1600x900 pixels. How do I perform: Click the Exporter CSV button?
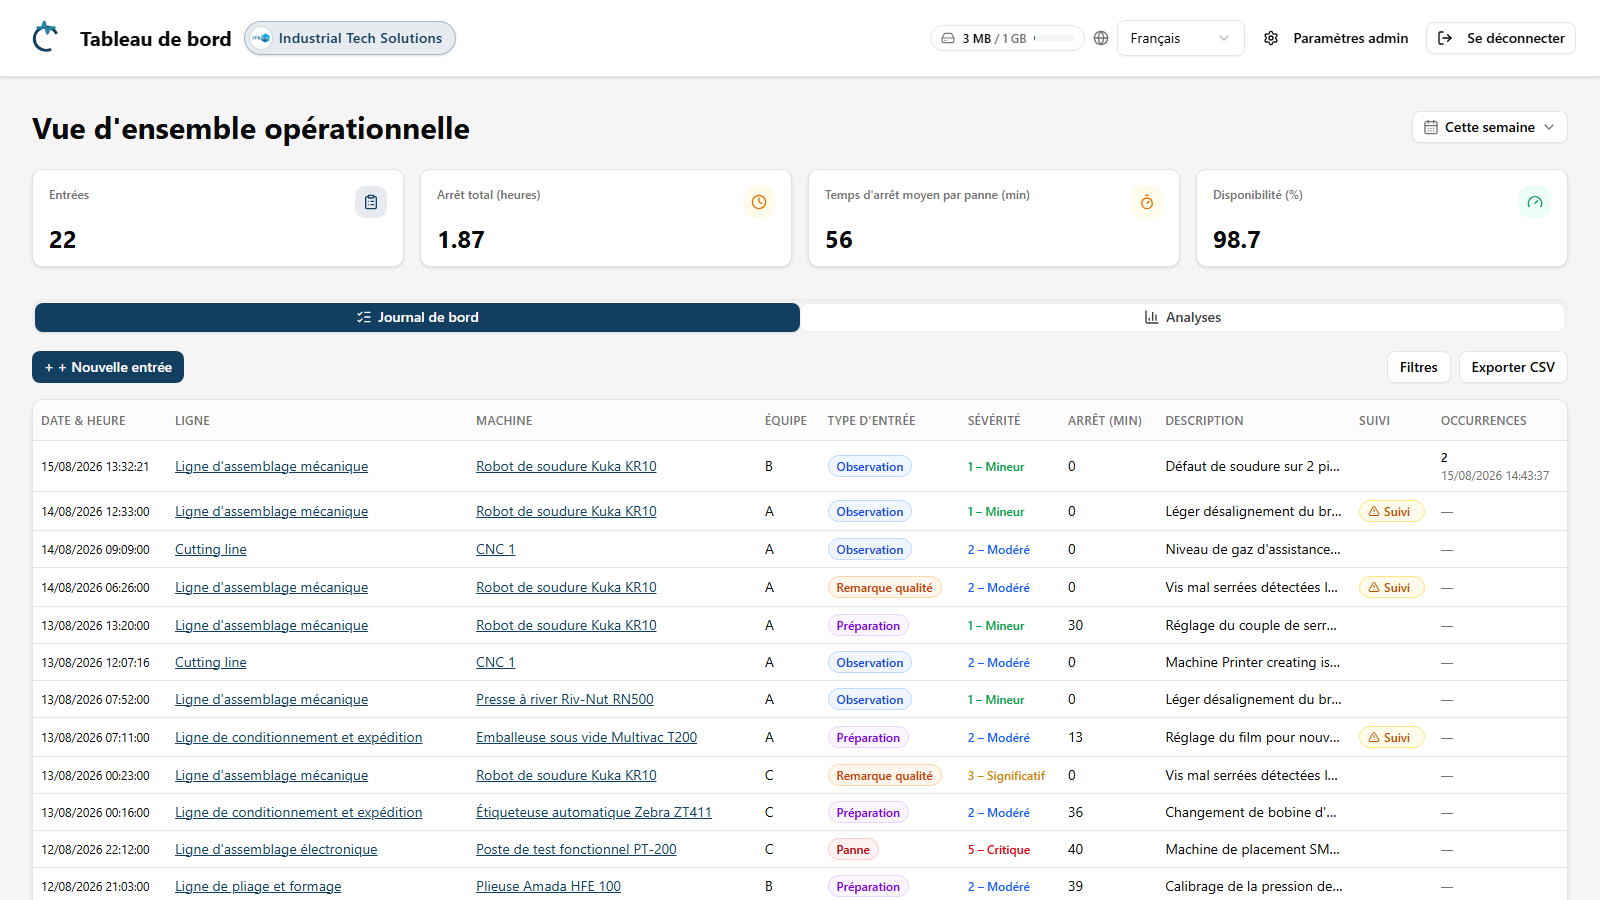[x=1513, y=367]
